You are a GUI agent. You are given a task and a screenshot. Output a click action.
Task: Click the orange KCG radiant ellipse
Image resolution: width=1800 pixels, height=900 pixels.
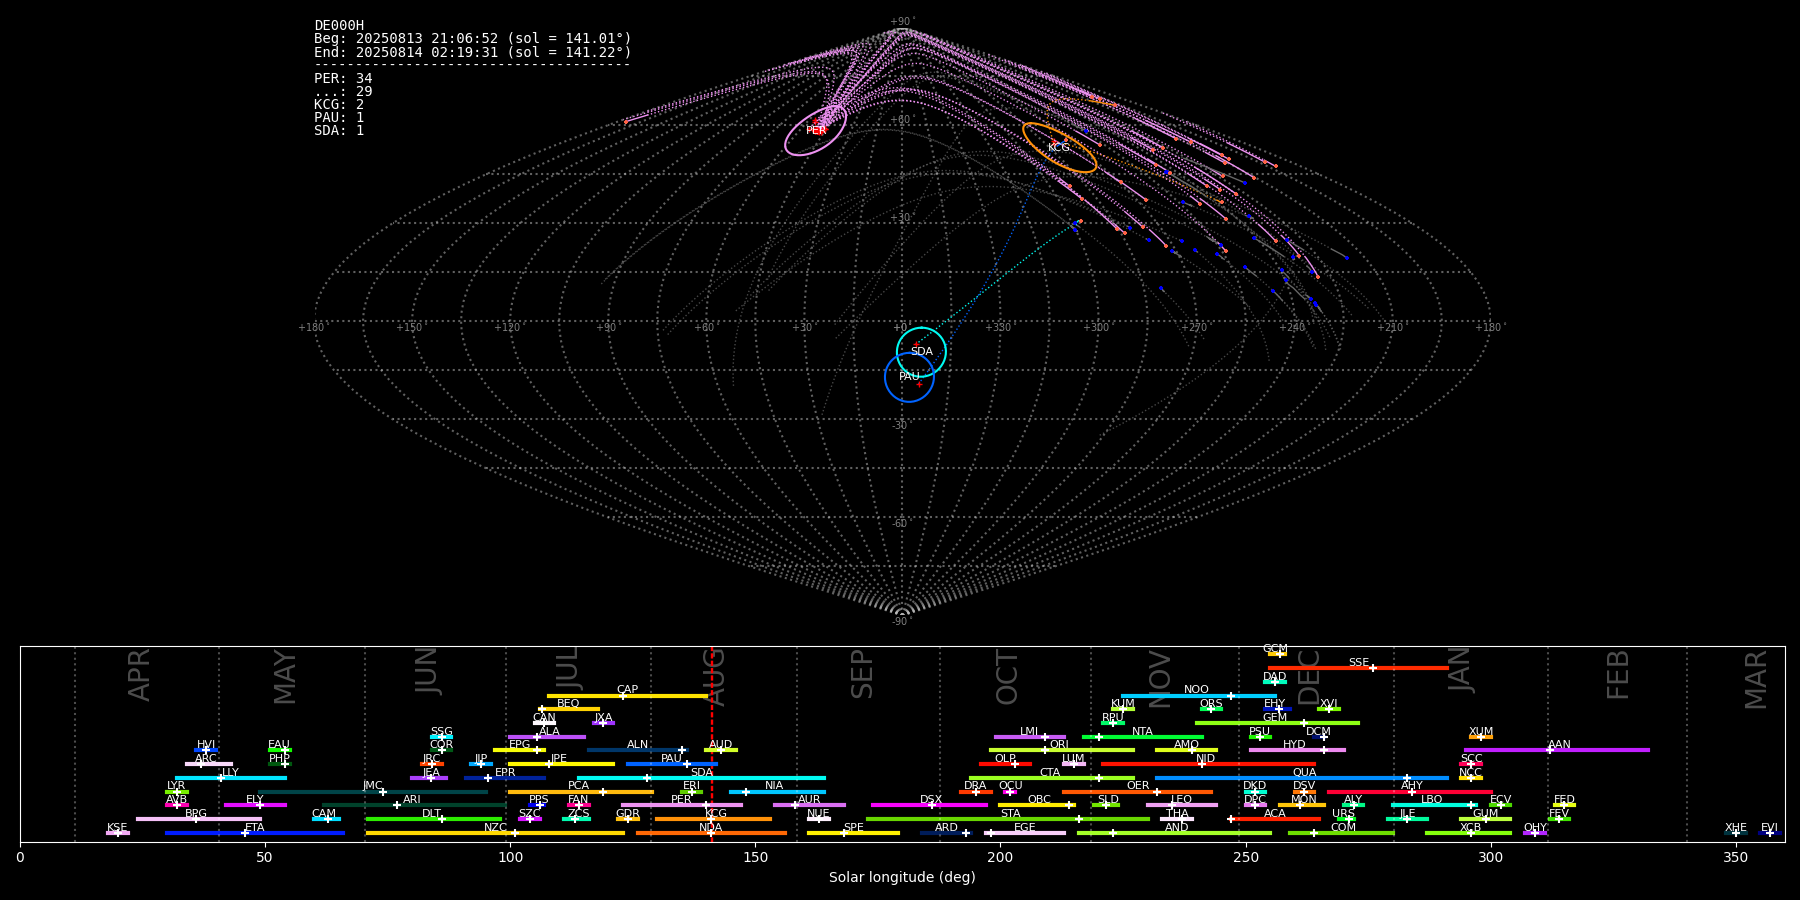pyautogui.click(x=1059, y=148)
